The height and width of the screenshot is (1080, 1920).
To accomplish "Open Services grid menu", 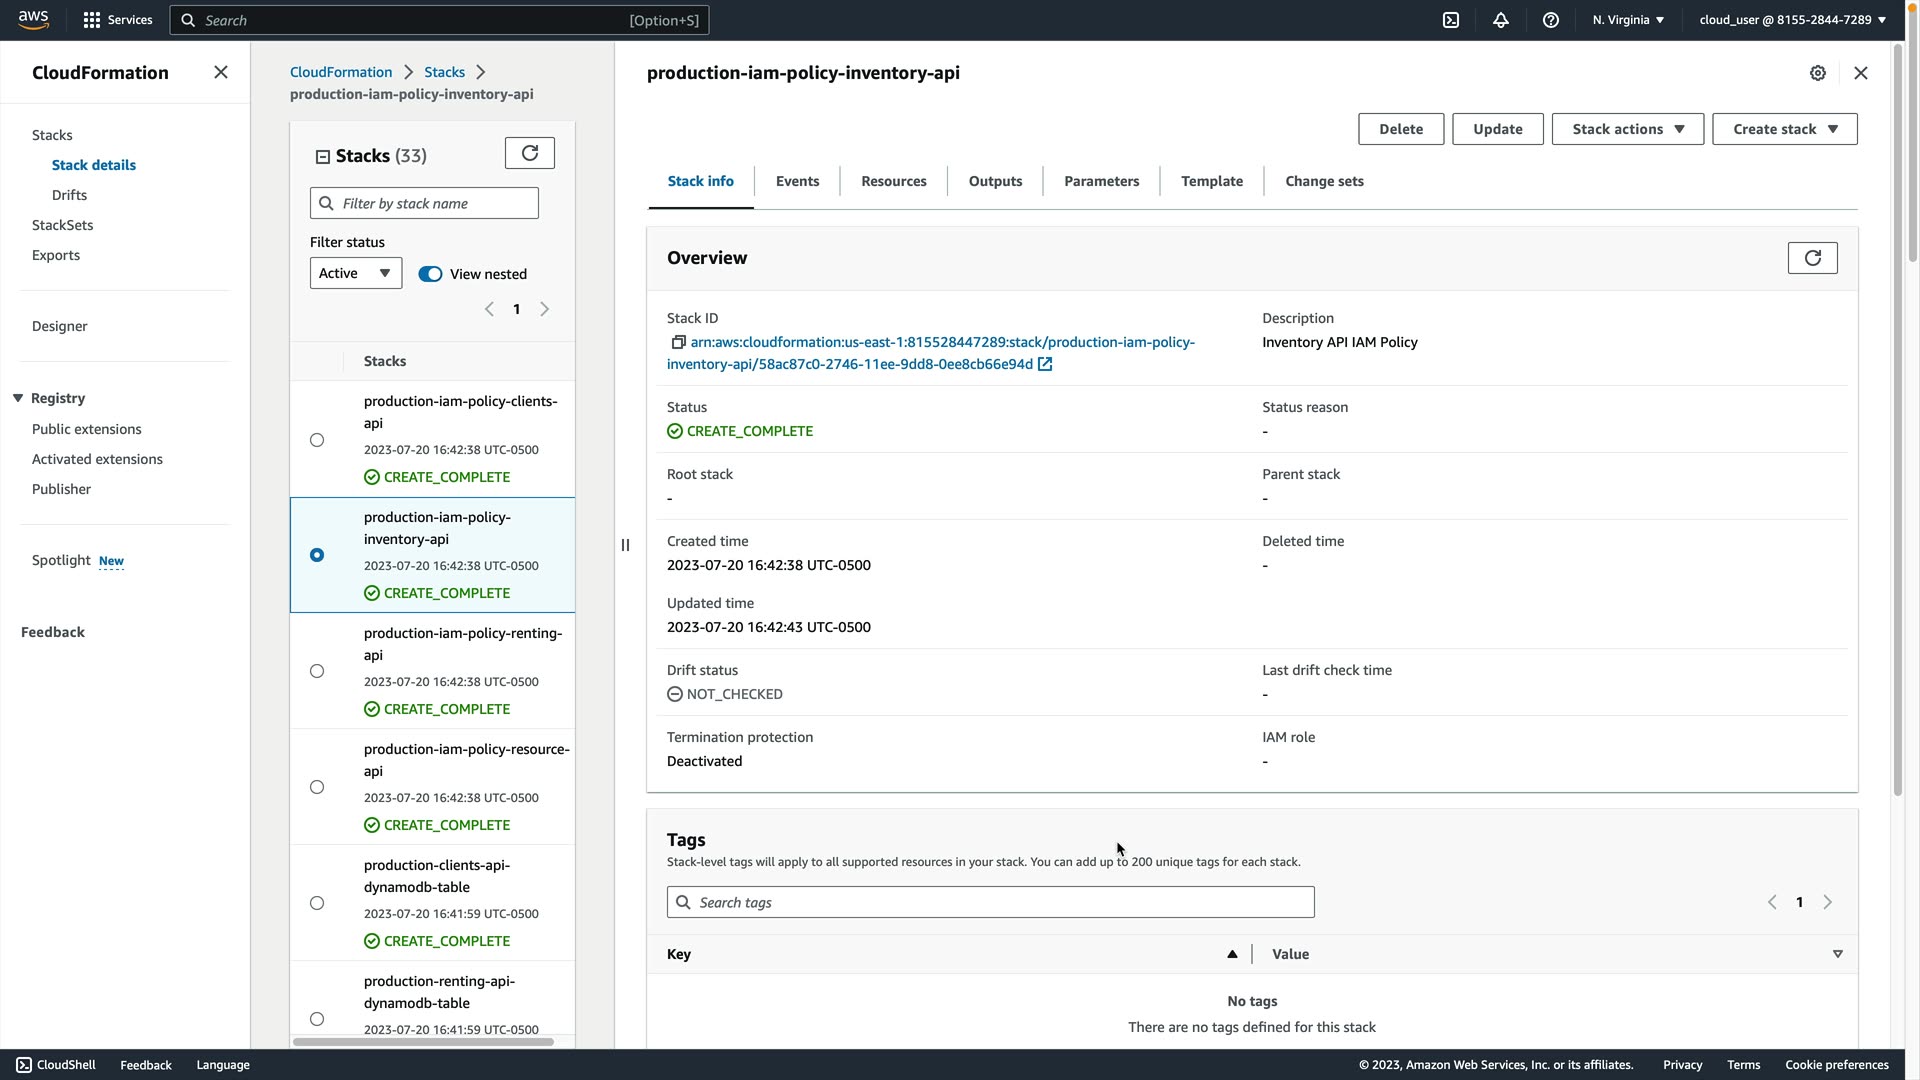I will tap(92, 20).
